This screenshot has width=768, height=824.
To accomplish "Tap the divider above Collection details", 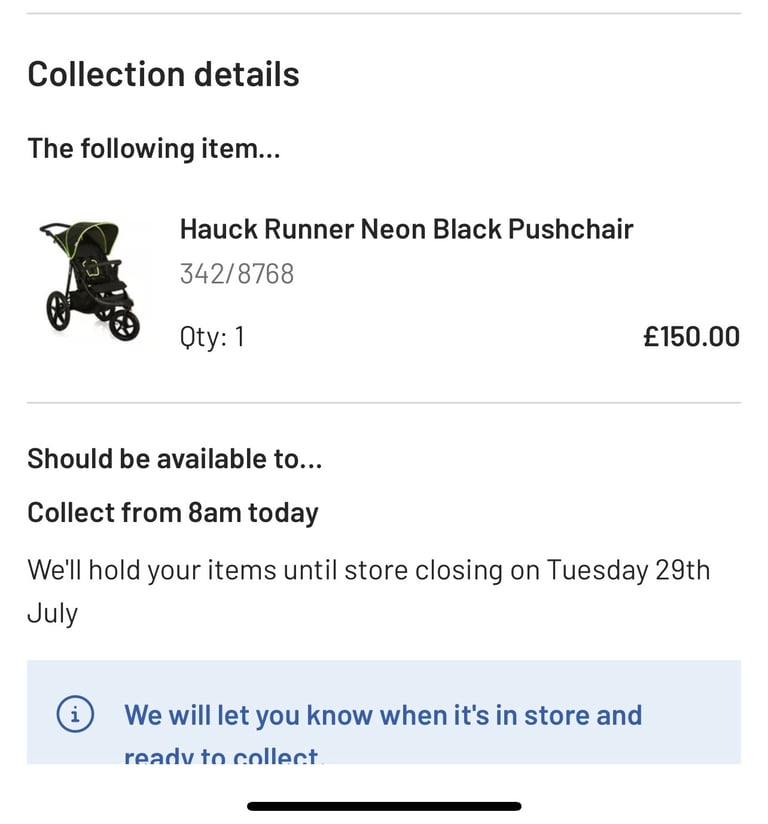I will [384, 13].
